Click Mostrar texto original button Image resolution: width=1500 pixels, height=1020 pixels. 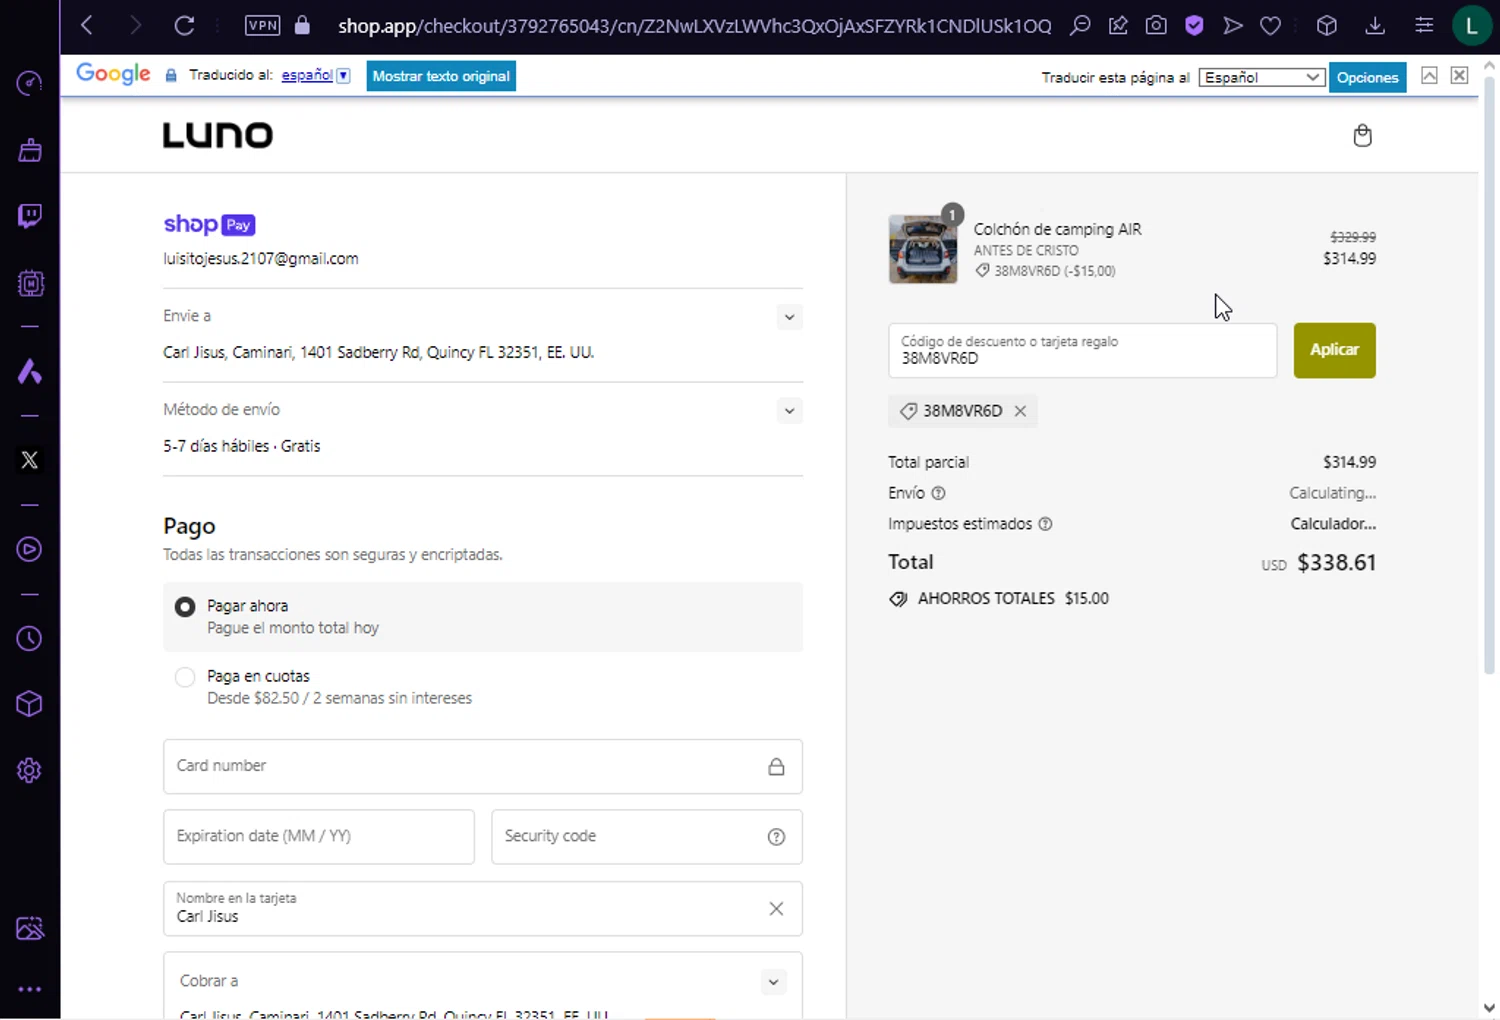pos(441,76)
